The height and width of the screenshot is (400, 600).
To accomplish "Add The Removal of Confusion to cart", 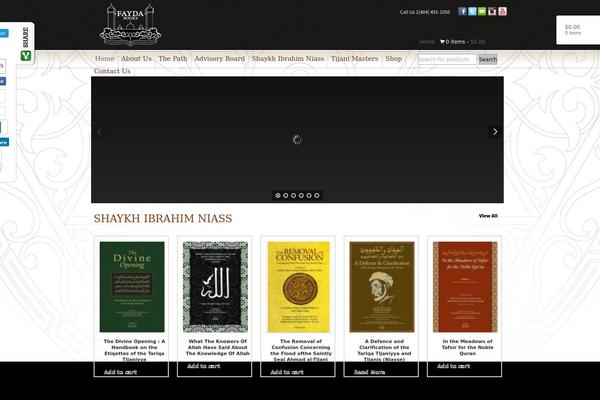I will (x=287, y=372).
